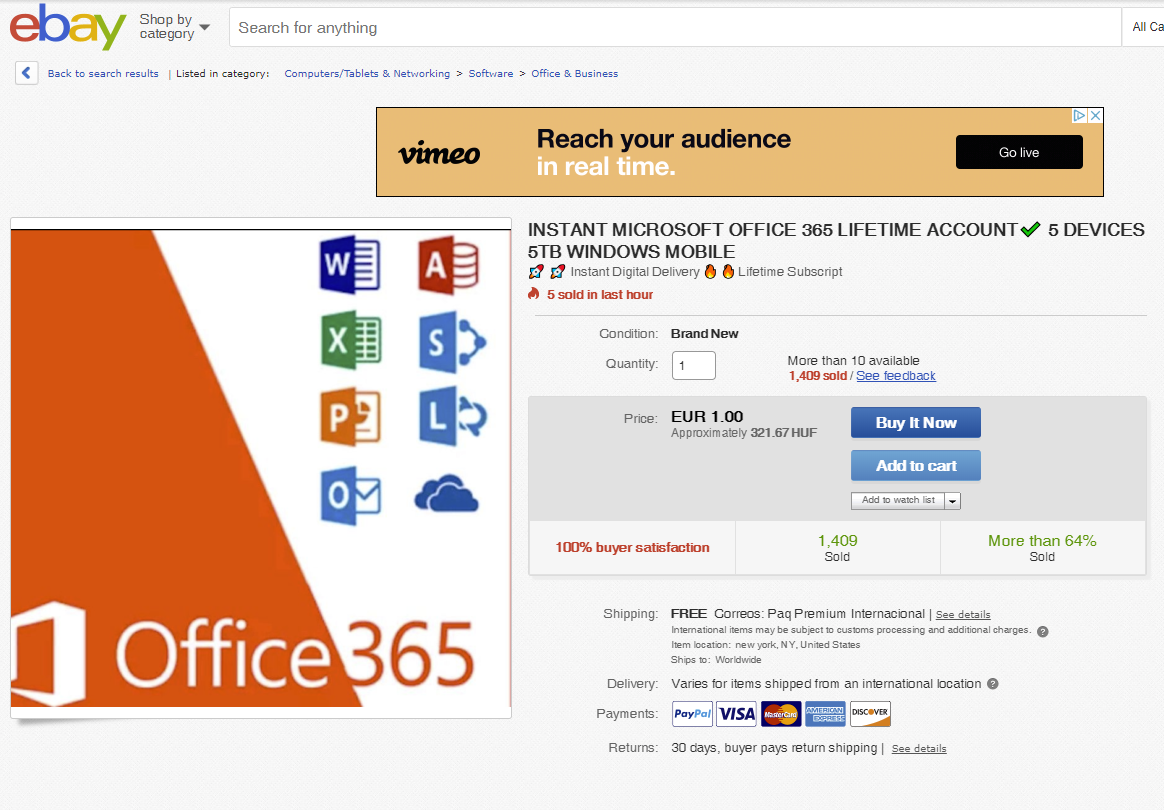This screenshot has width=1164, height=810.
Task: Open the All Categories search dropdown
Action: (1146, 27)
